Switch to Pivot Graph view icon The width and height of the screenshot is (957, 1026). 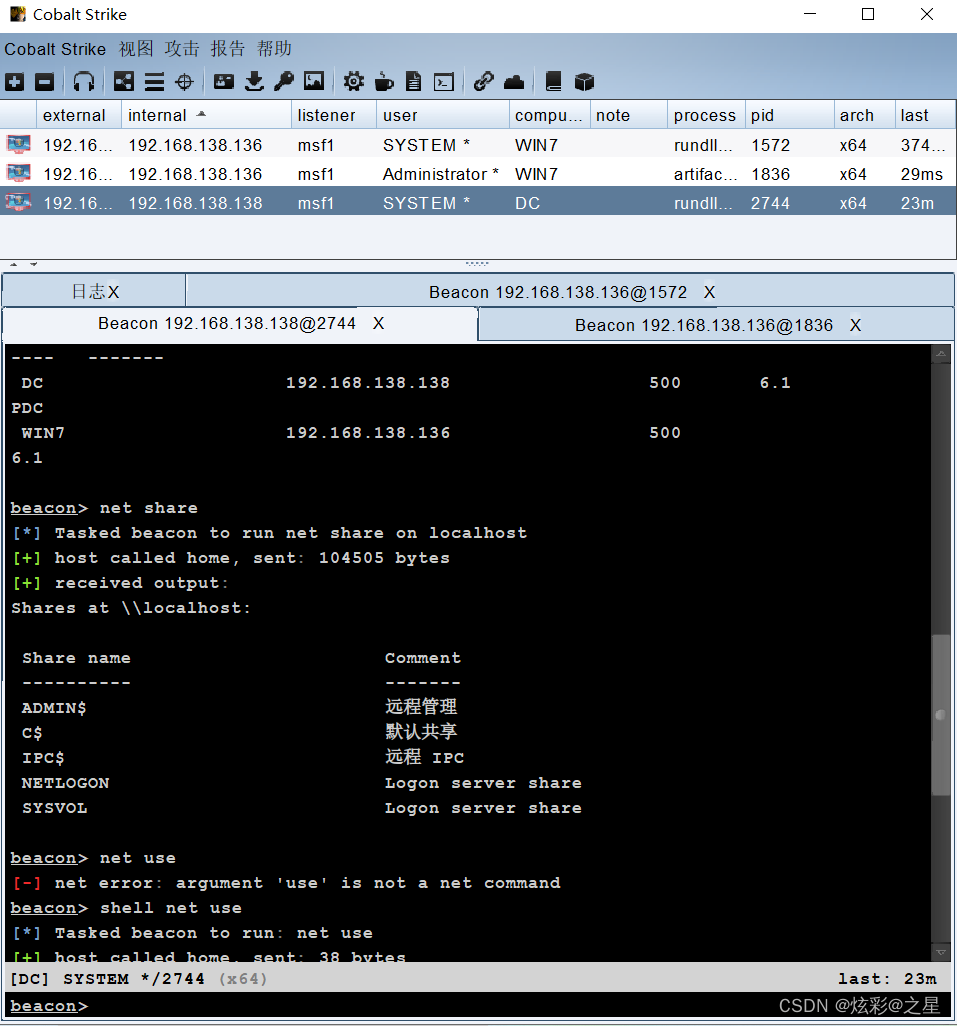pos(124,82)
